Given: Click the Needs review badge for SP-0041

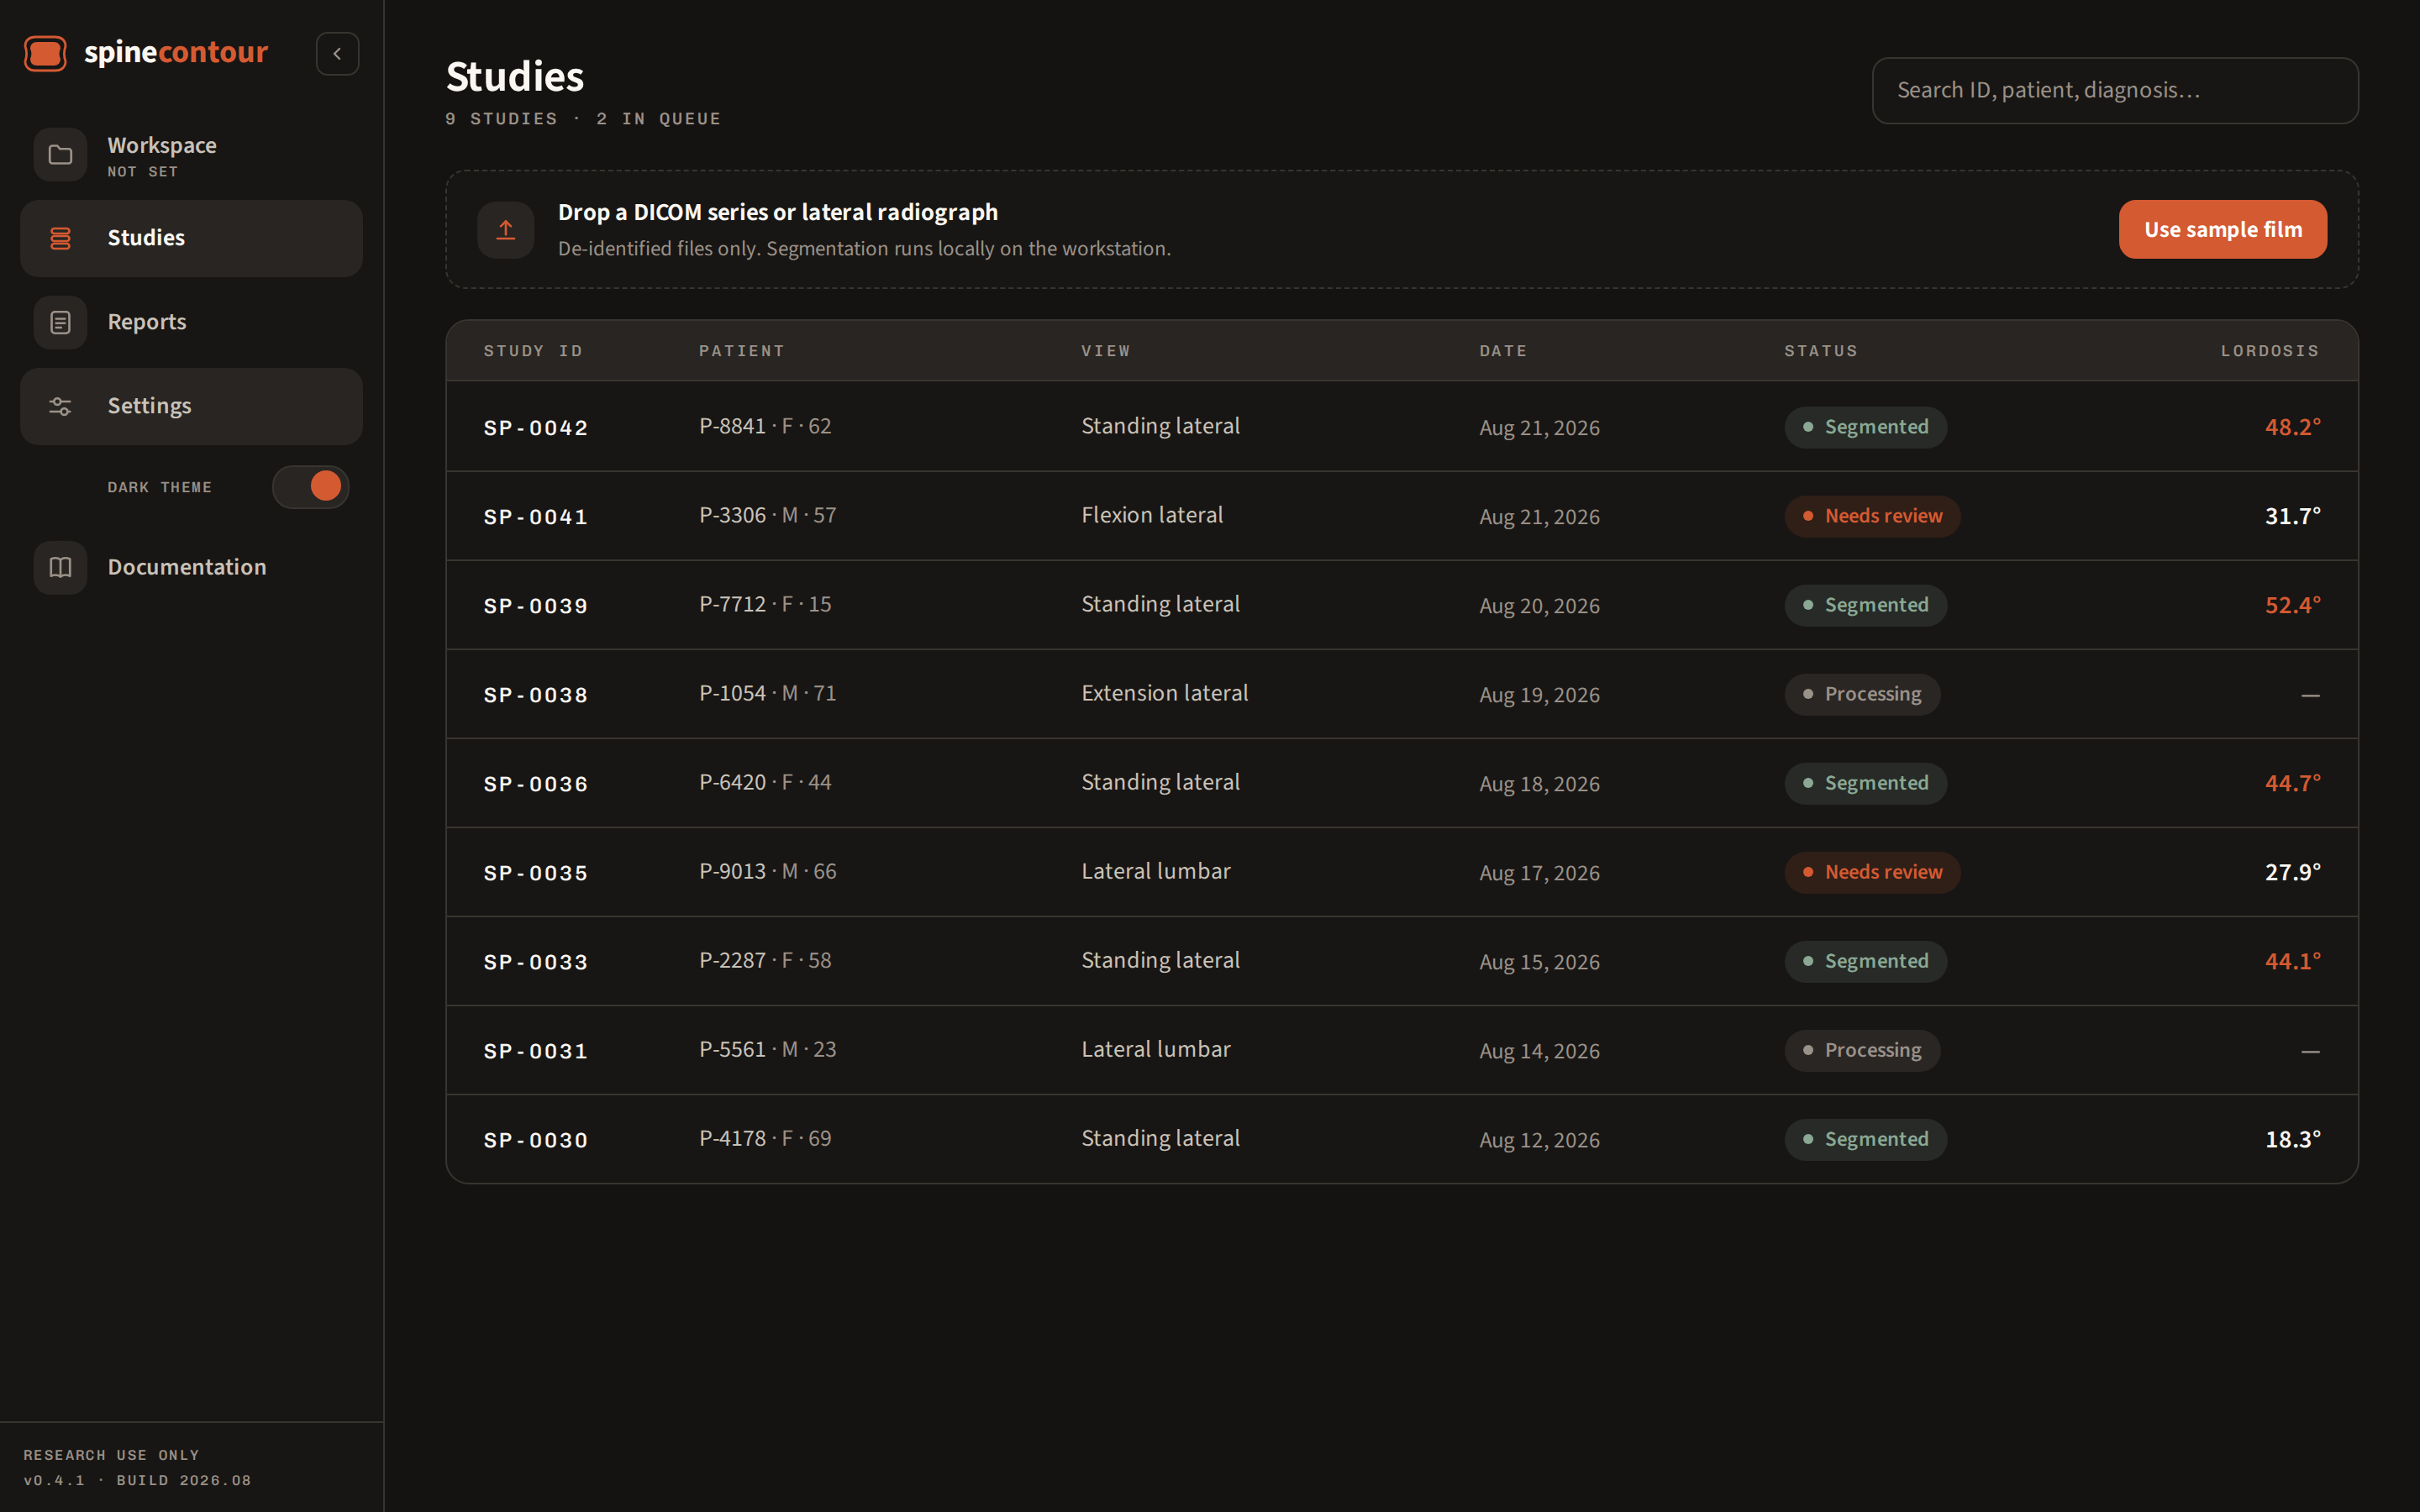Looking at the screenshot, I should [1872, 516].
